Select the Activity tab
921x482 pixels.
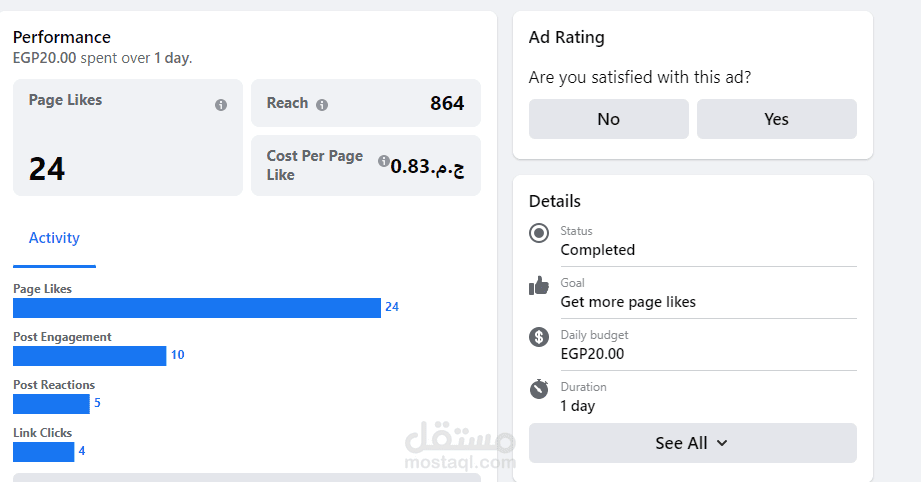[54, 238]
